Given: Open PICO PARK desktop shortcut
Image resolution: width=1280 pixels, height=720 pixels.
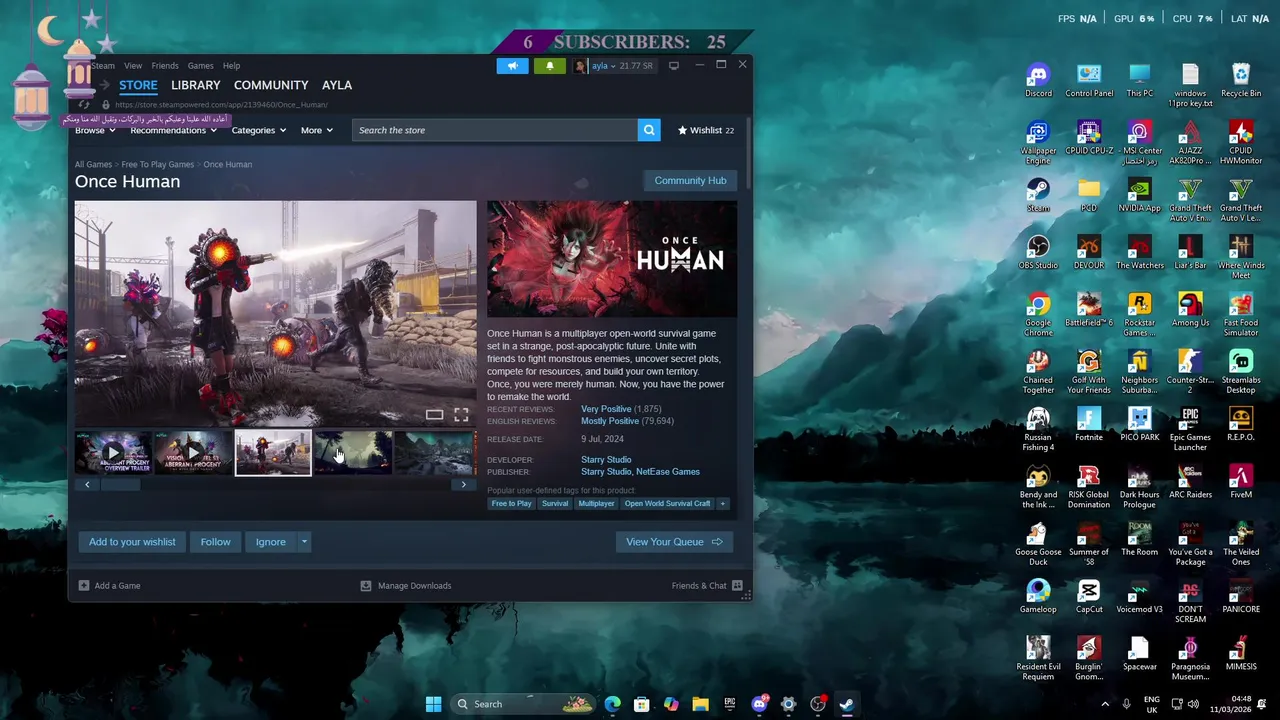Looking at the screenshot, I should point(1139,425).
